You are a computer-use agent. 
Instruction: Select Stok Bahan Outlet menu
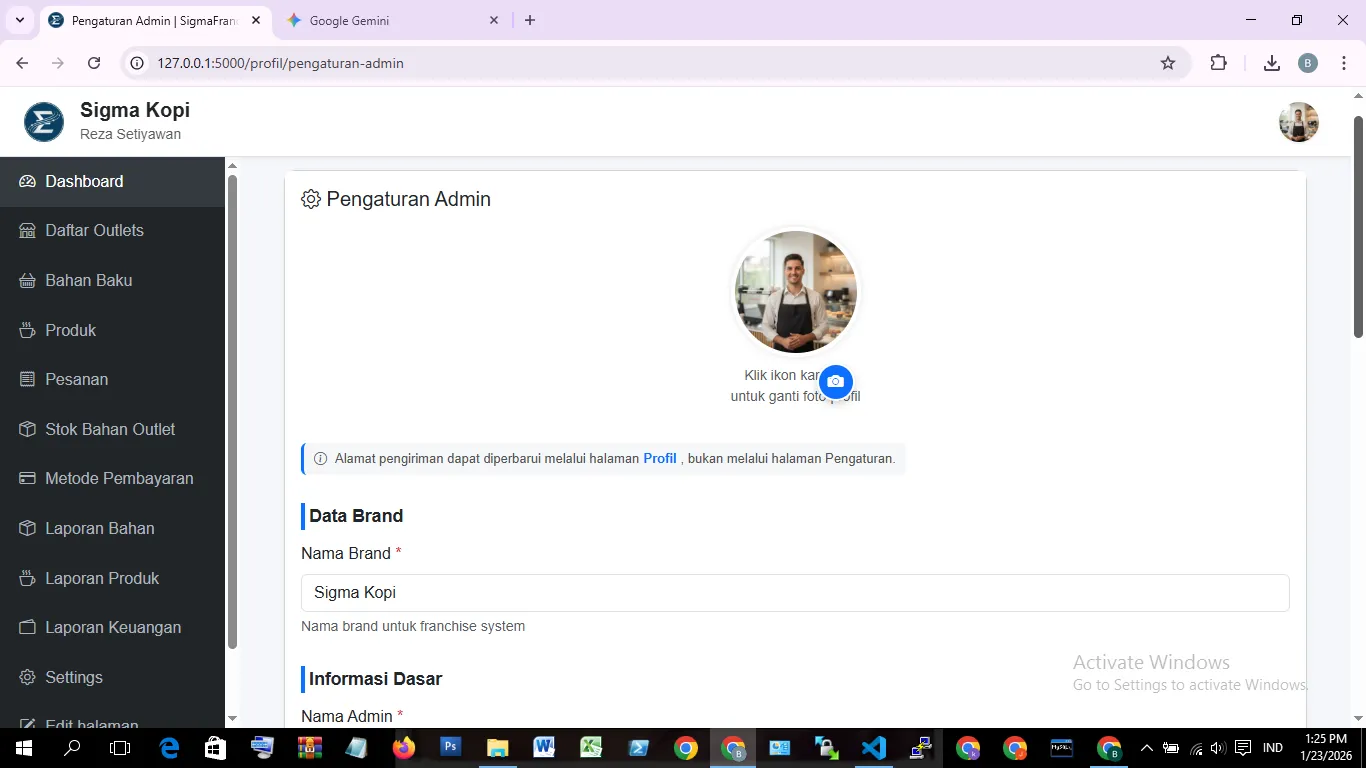pos(112,429)
